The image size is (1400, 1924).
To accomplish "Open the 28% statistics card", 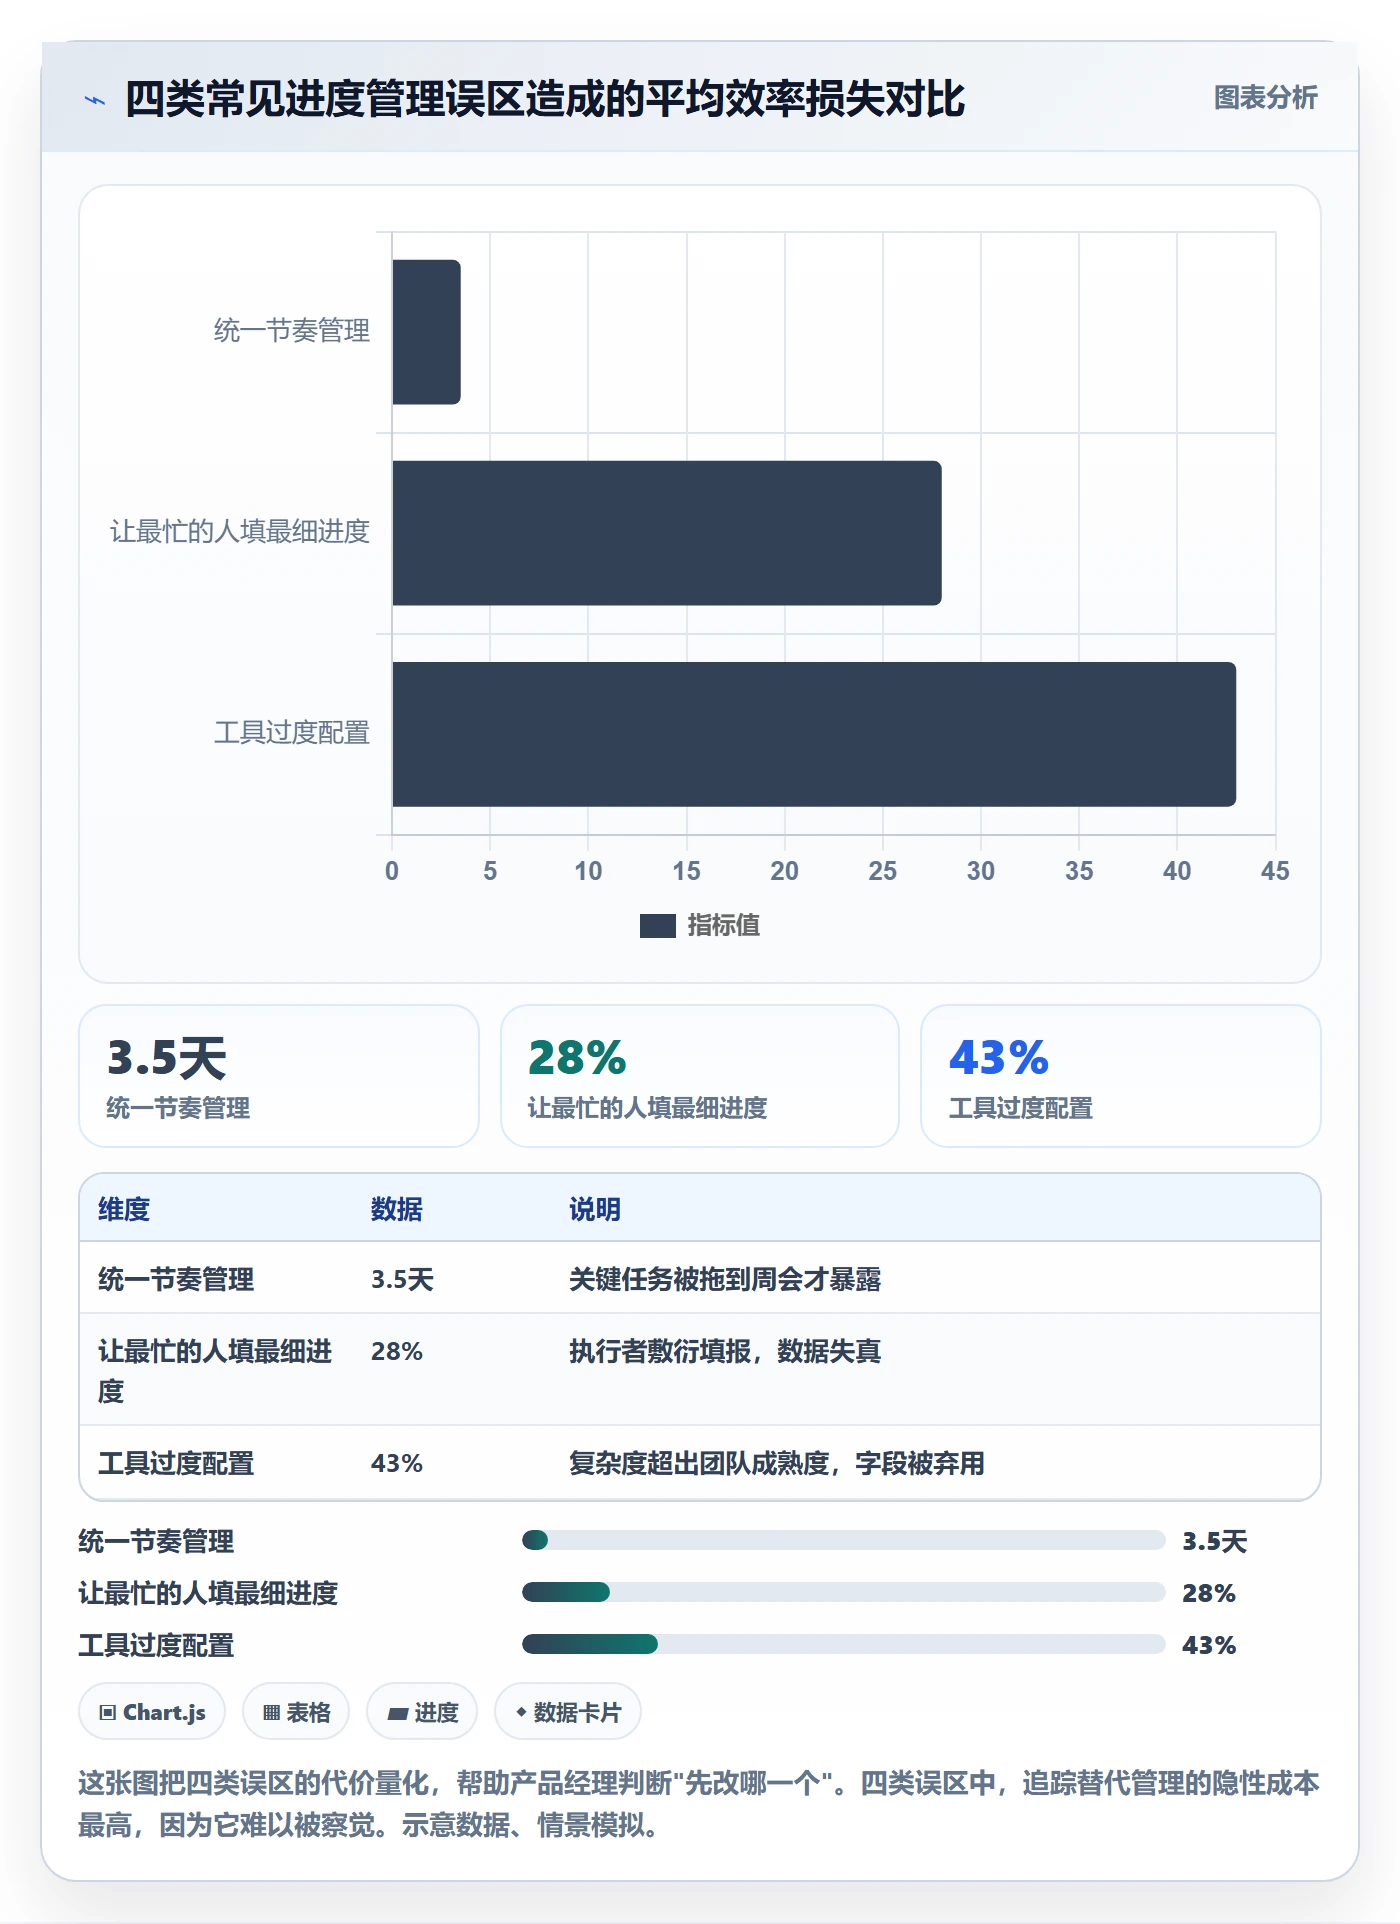I will click(700, 1076).
